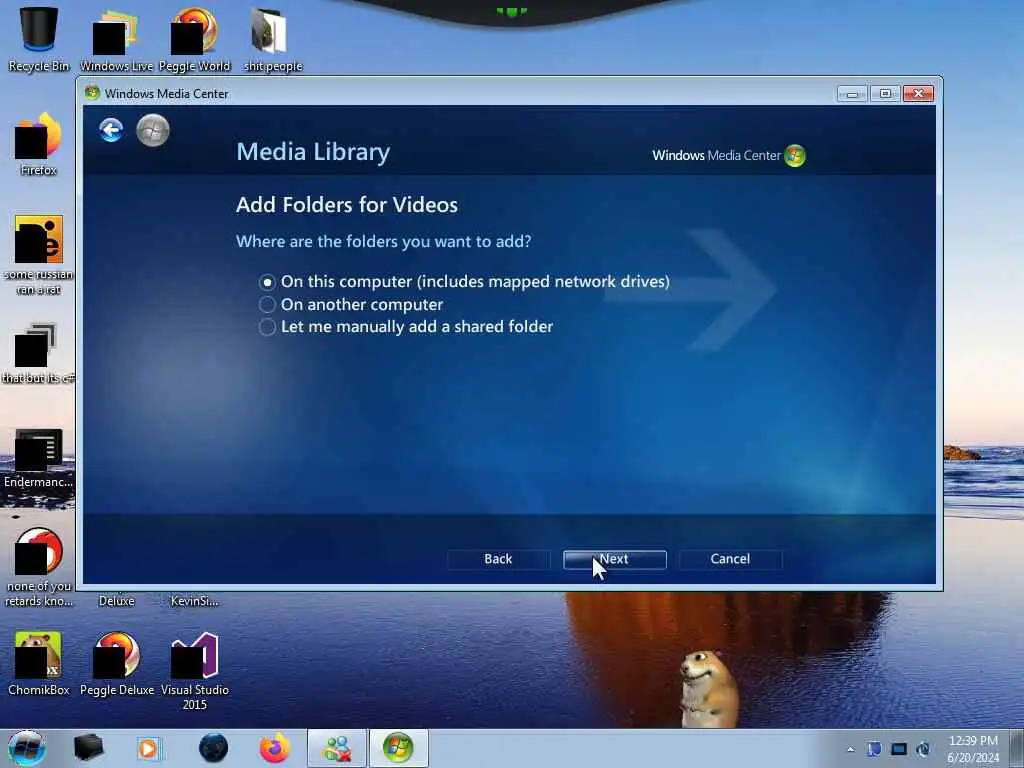
Task: Click the Windows Media Center taskbar button
Action: (x=398, y=748)
